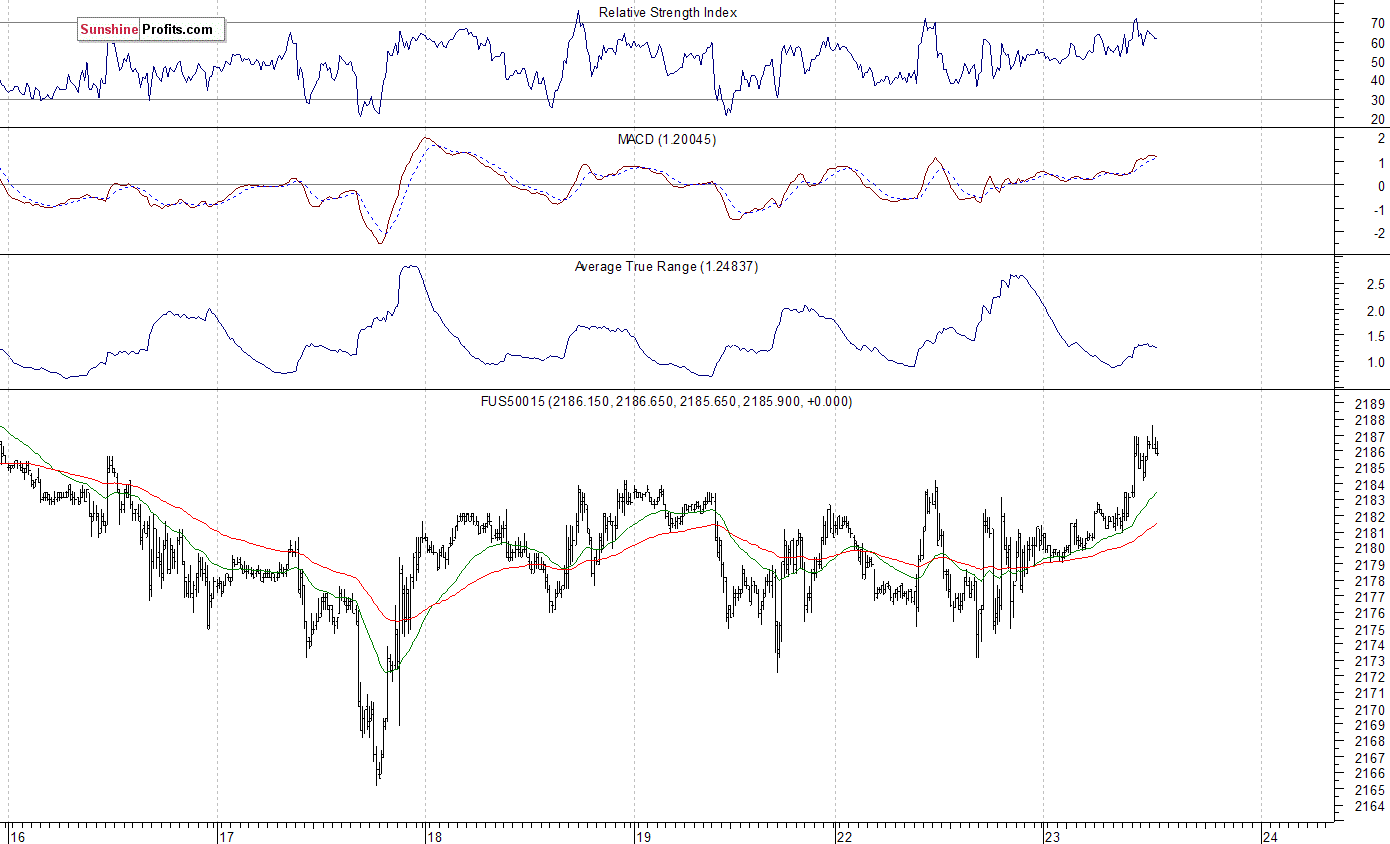
Task: Click price level 2189 on axis
Action: 1369,405
